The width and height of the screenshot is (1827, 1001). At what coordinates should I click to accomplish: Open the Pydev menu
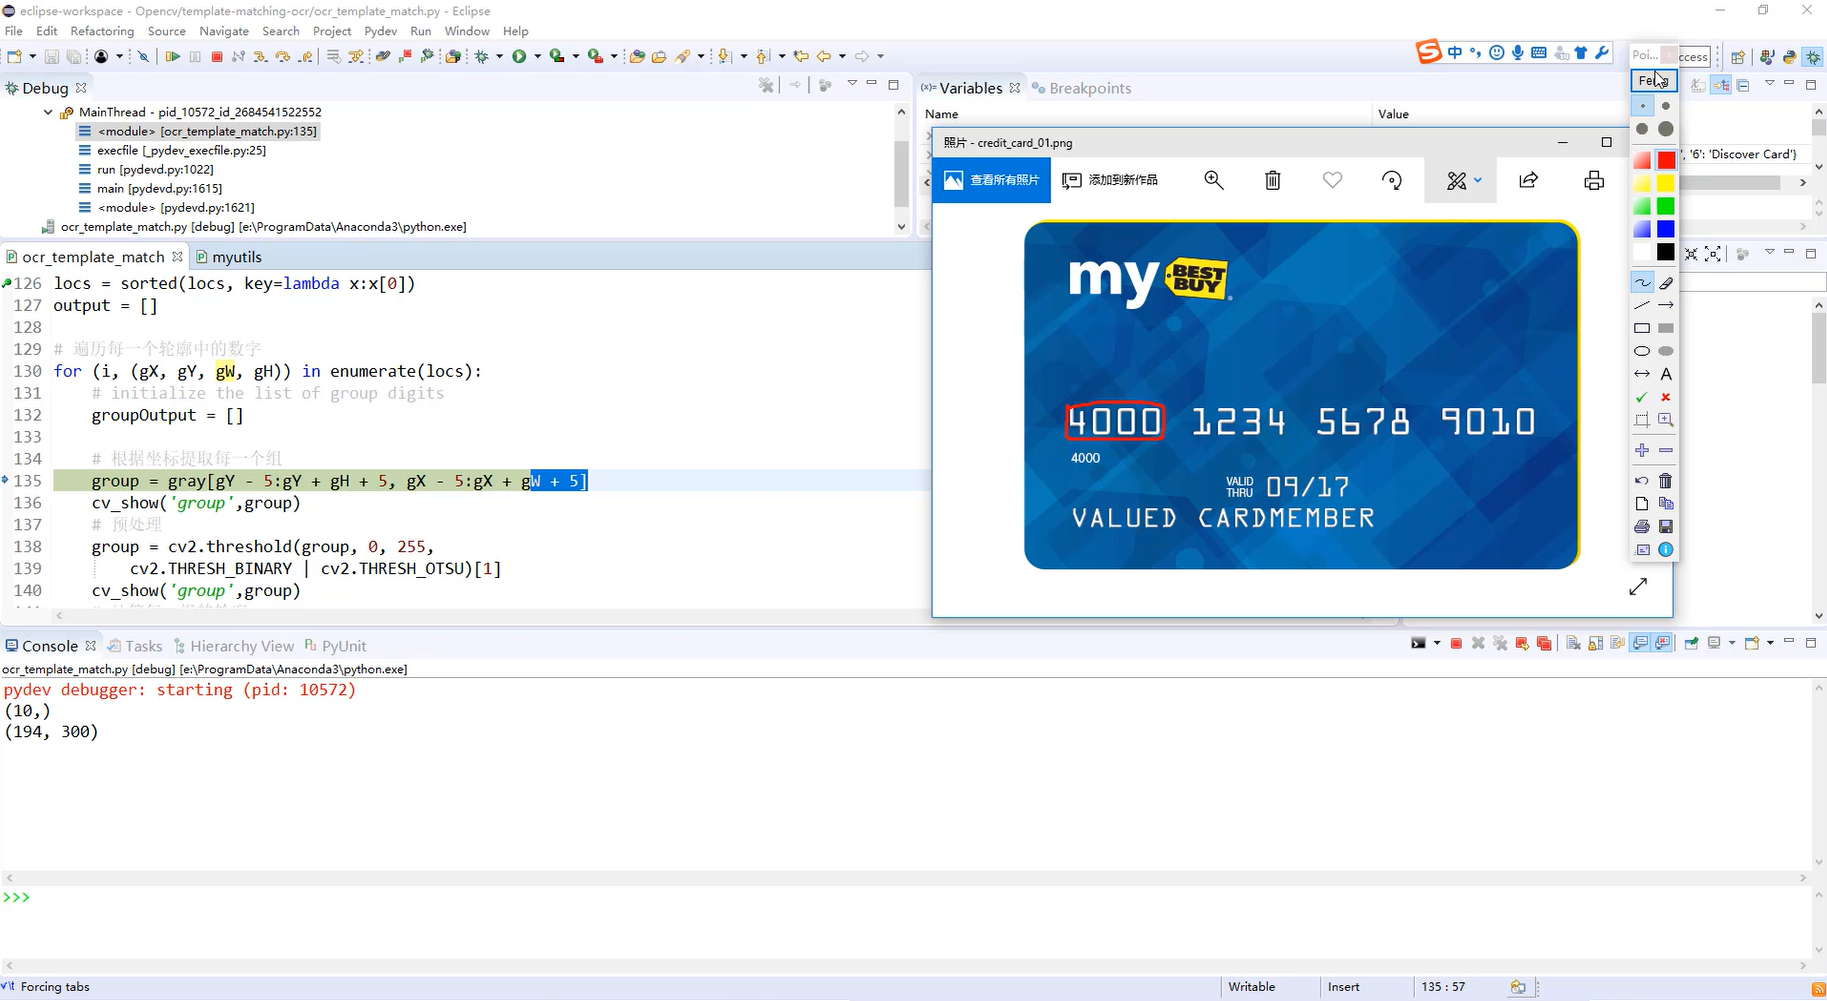point(380,31)
